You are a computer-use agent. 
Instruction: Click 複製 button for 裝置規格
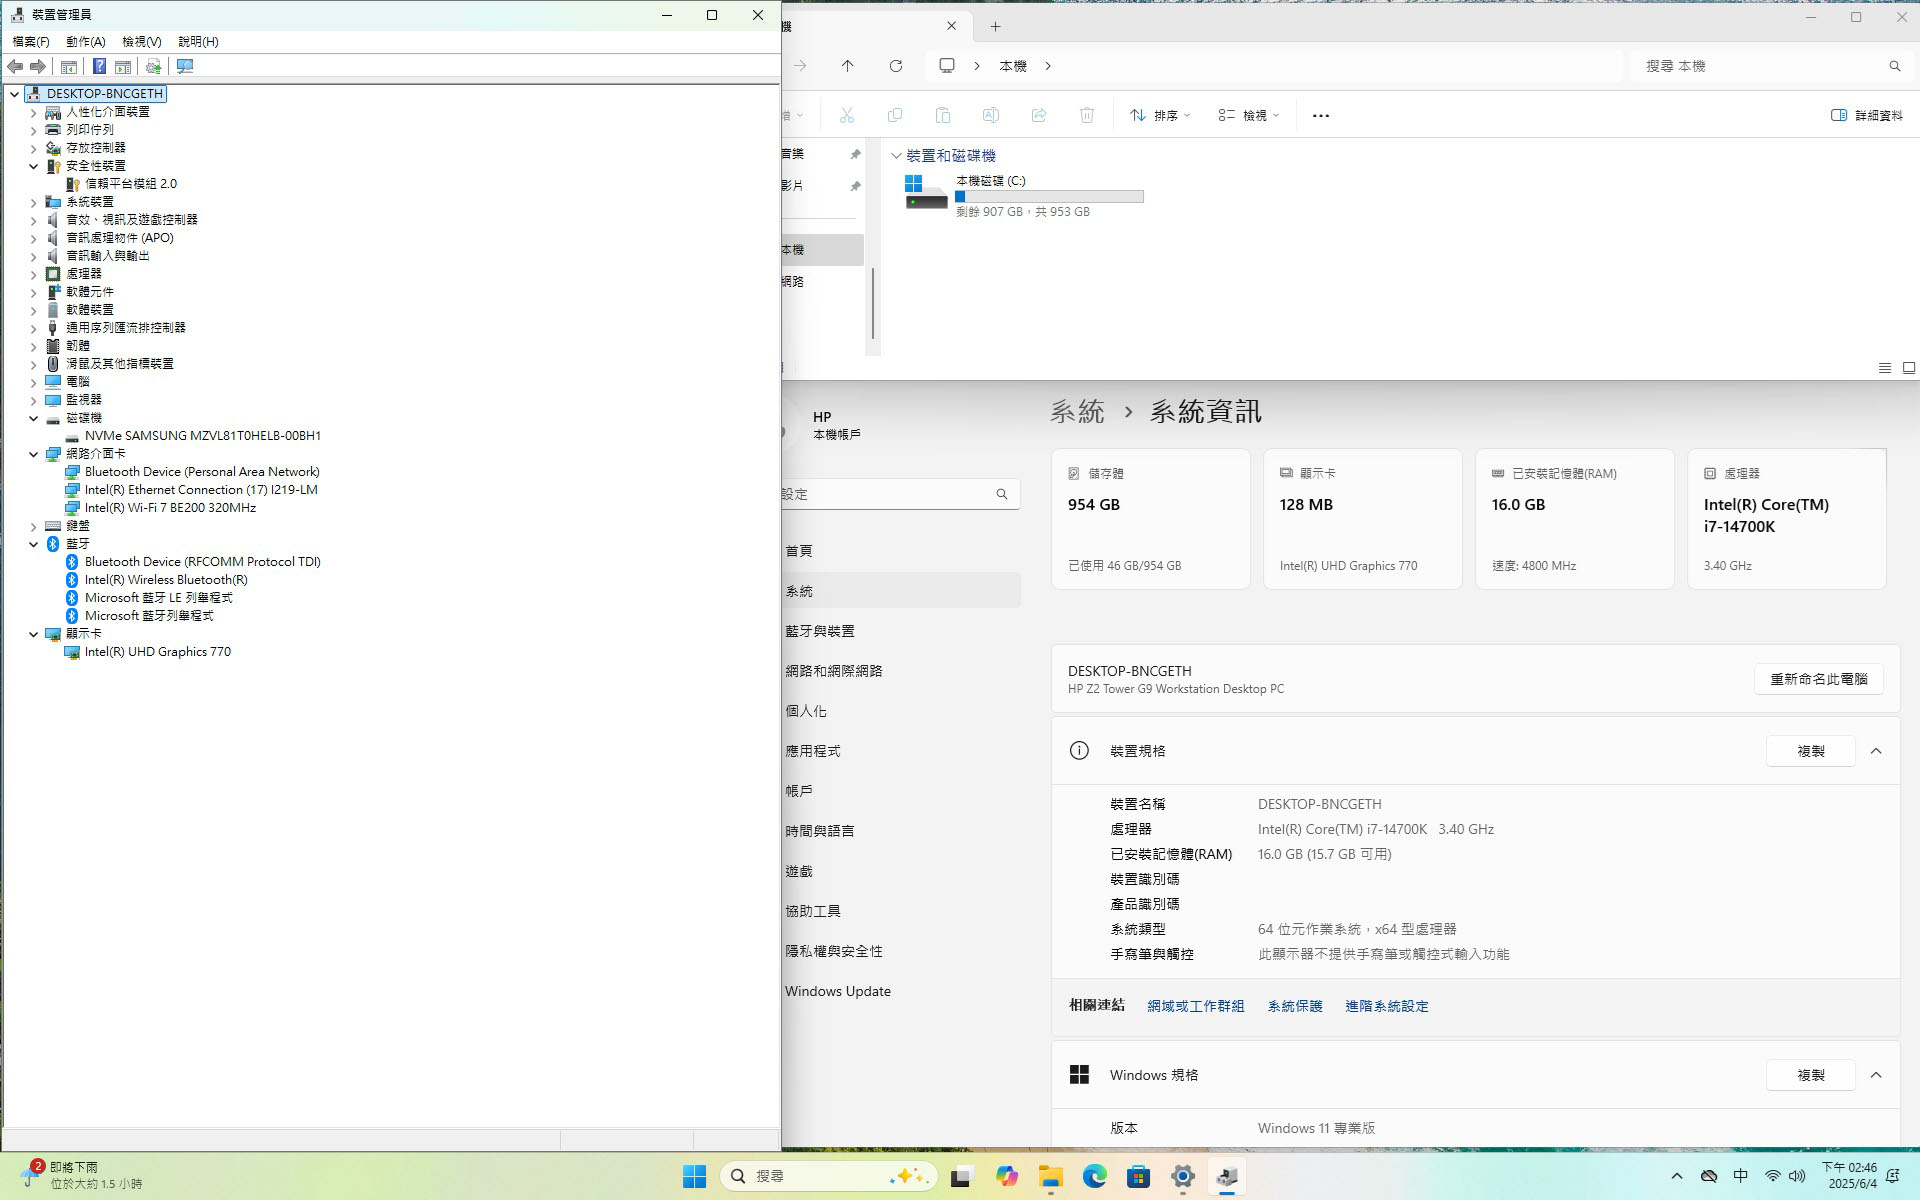1811,751
